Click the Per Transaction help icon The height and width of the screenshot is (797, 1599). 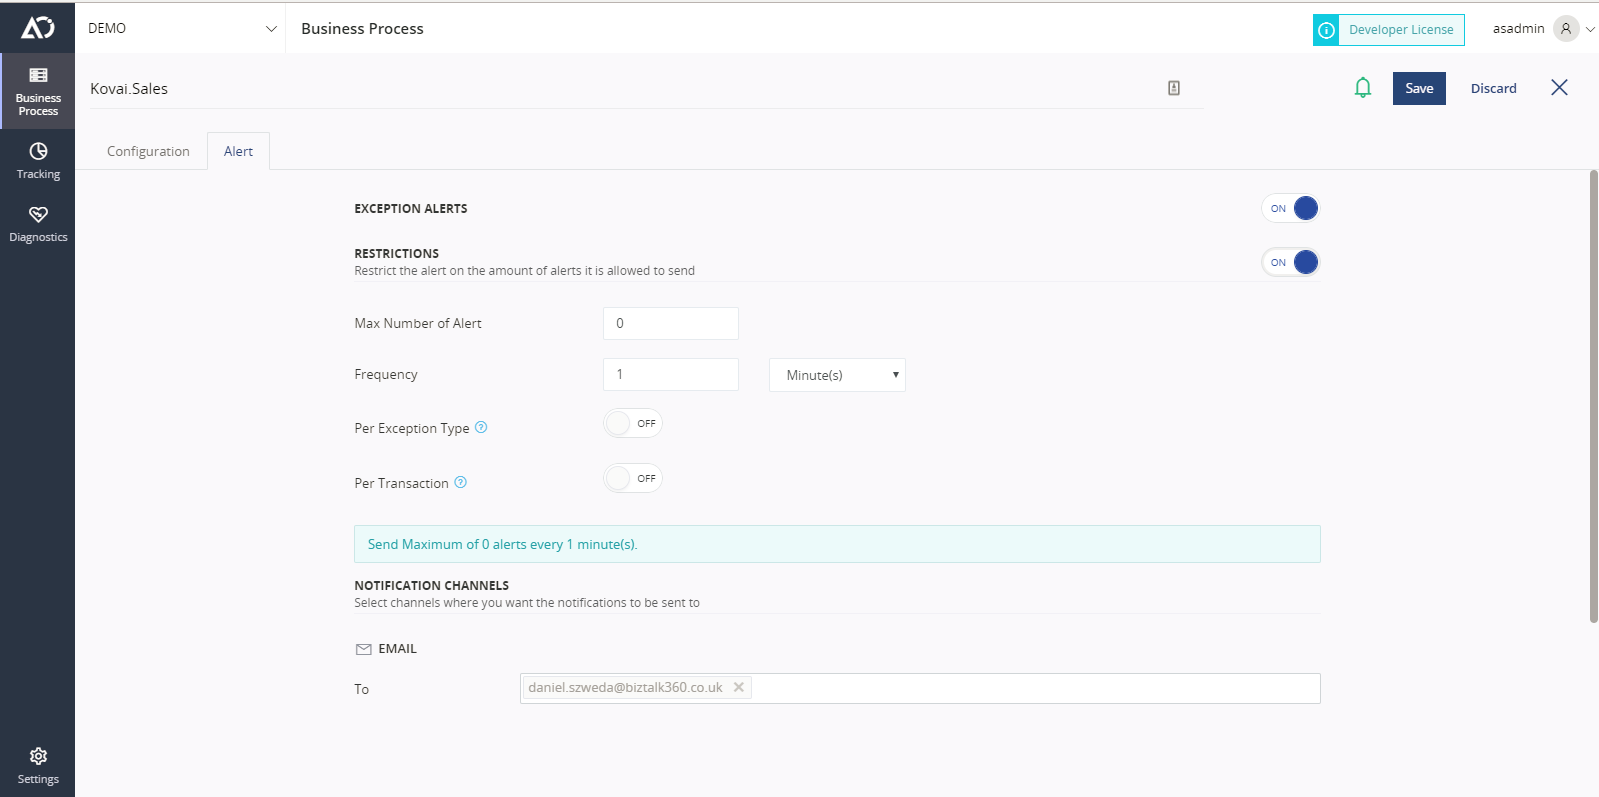(461, 482)
